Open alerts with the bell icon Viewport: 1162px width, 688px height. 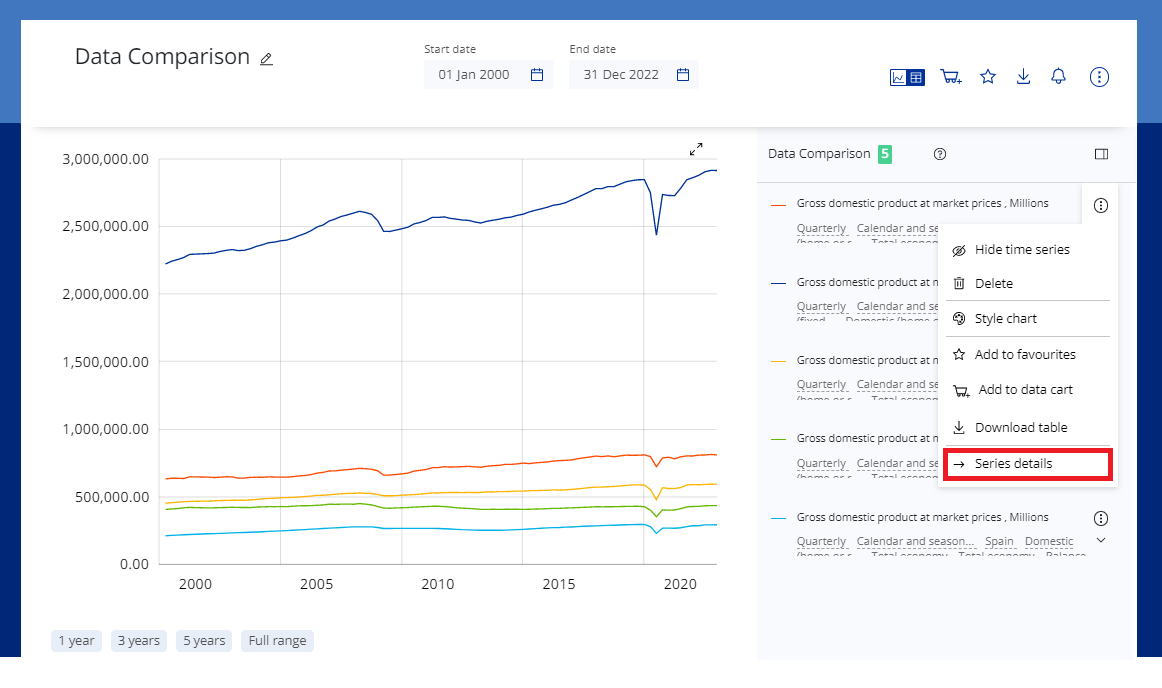click(1058, 77)
